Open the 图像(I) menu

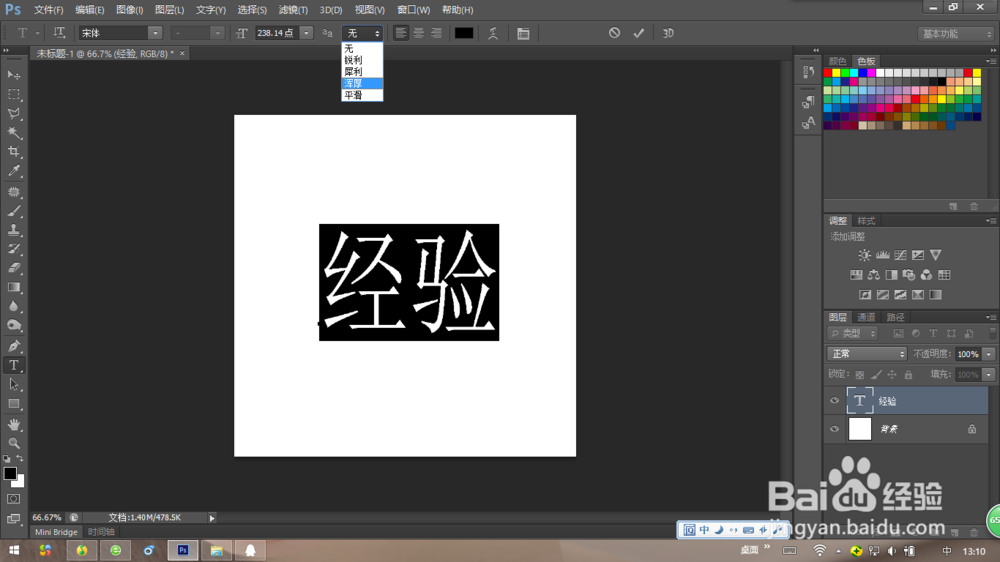pyautogui.click(x=129, y=10)
